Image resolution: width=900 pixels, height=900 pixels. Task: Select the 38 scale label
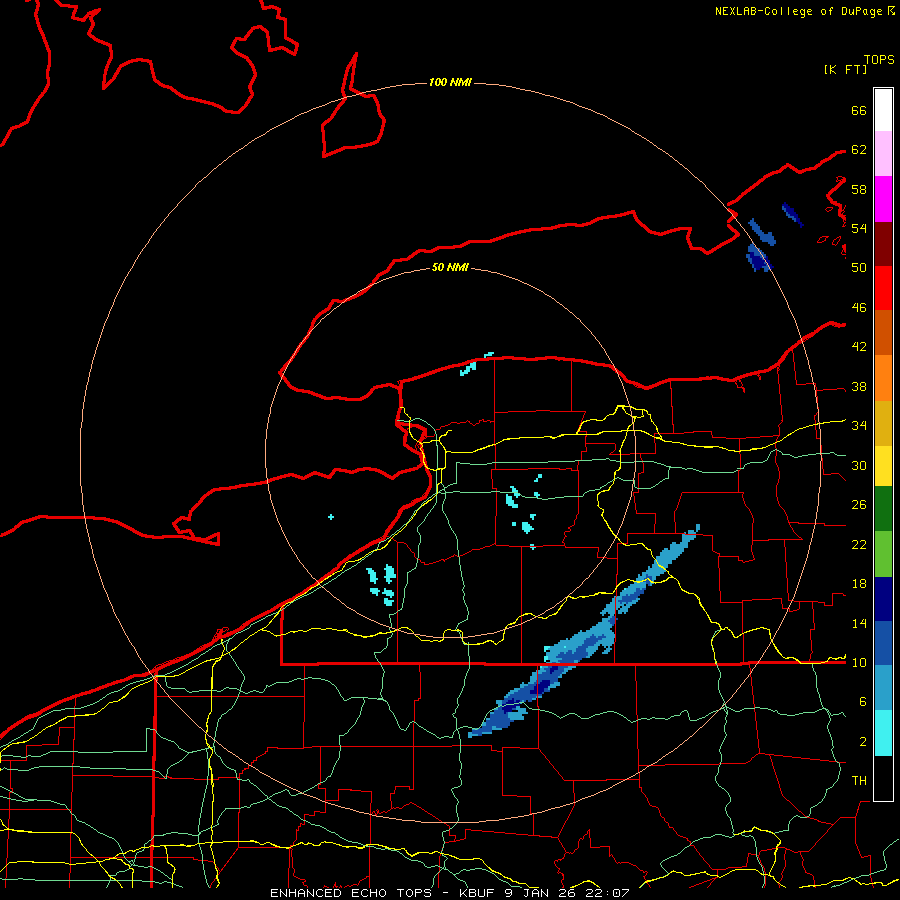pos(859,387)
